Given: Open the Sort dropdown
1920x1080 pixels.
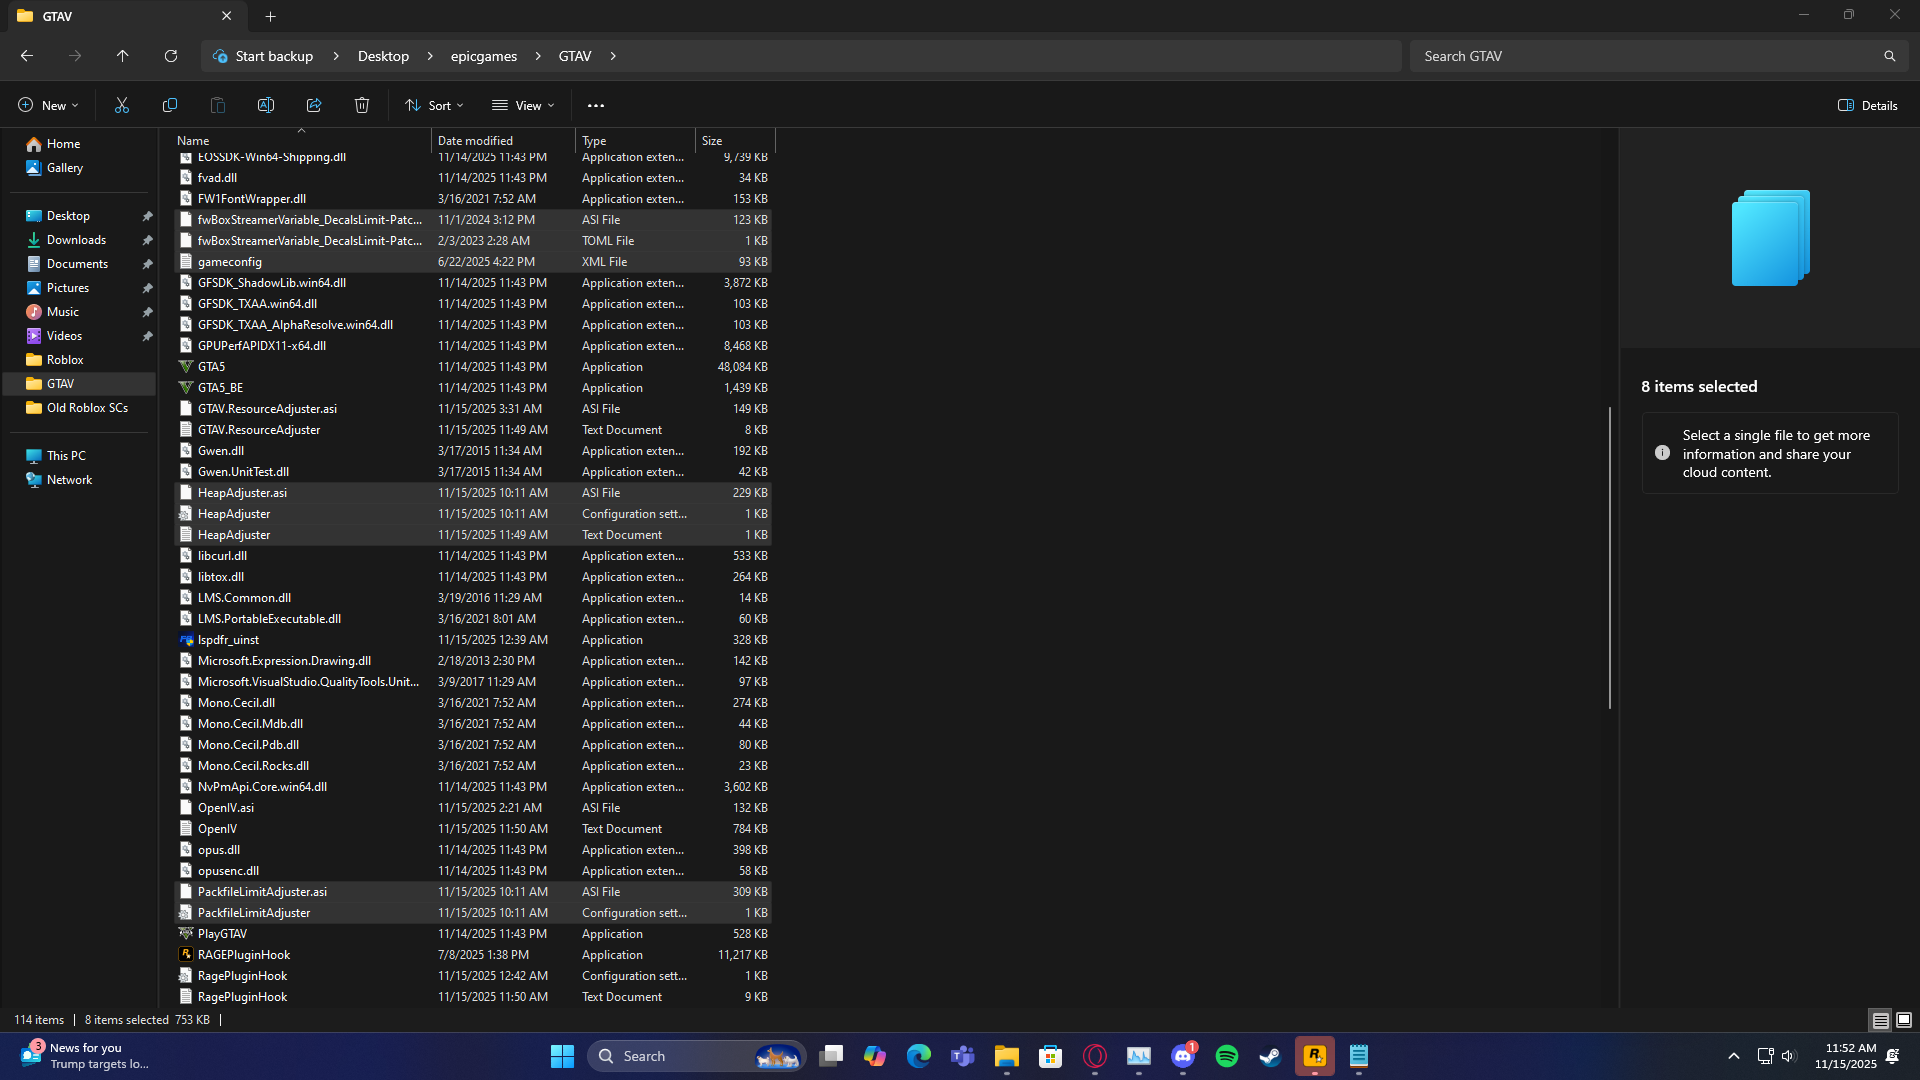Looking at the screenshot, I should pos(434,105).
